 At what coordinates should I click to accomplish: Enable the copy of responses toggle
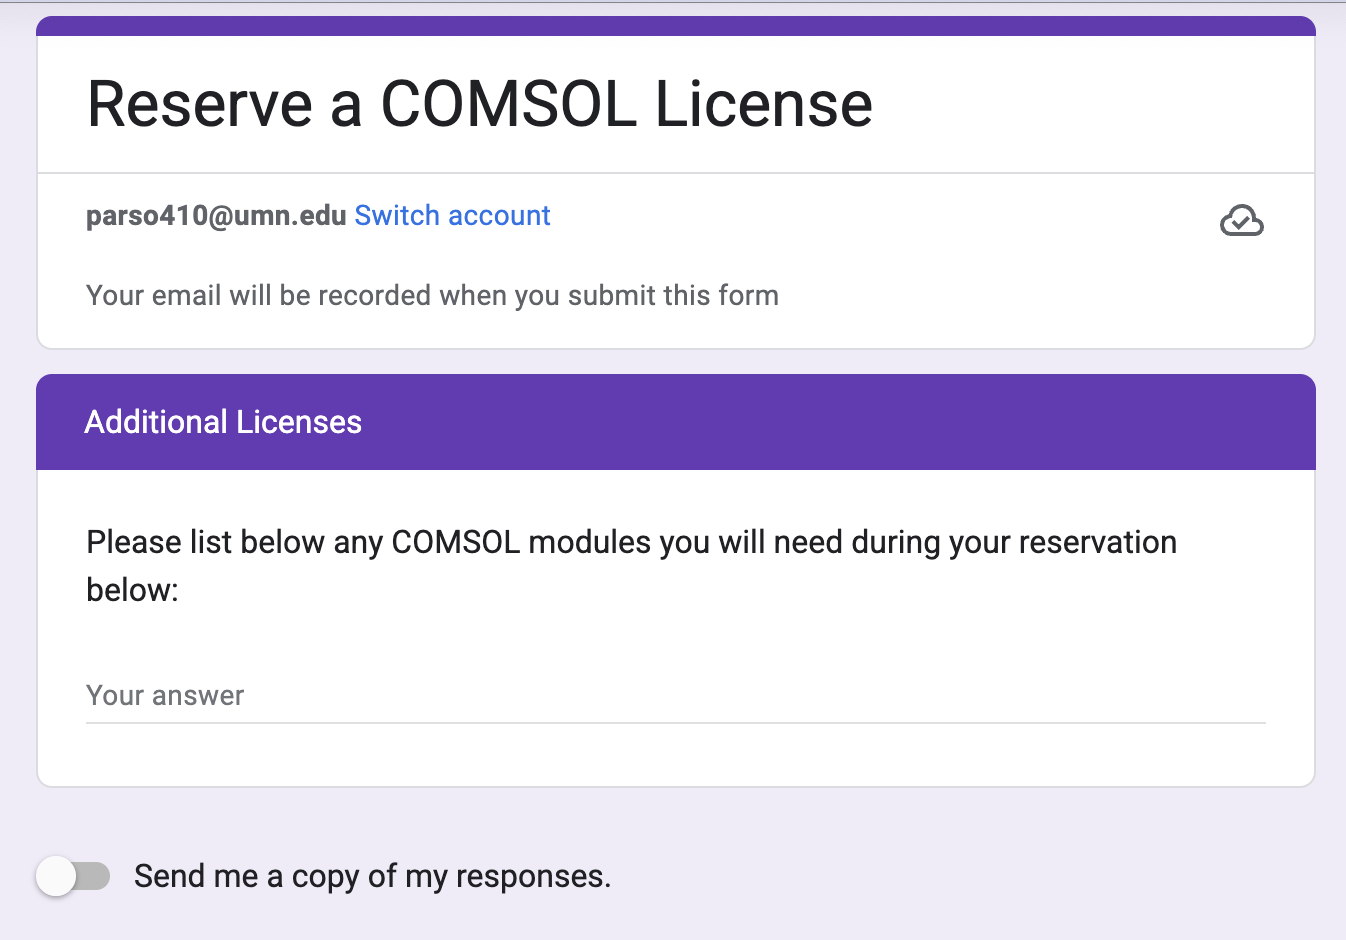pyautogui.click(x=73, y=877)
